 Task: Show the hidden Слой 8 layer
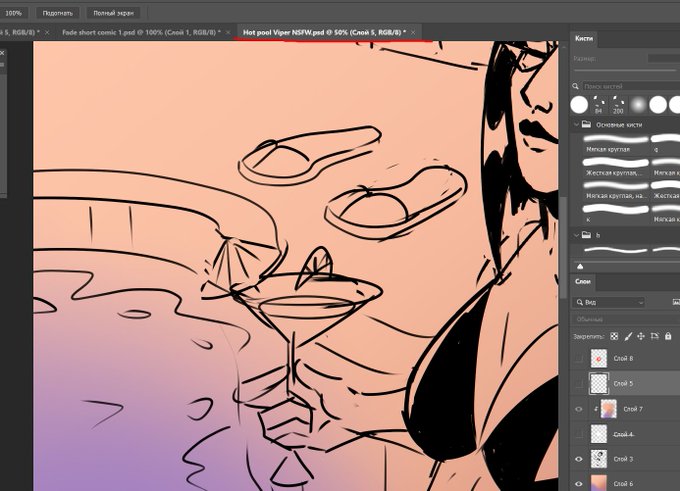pyautogui.click(x=579, y=359)
